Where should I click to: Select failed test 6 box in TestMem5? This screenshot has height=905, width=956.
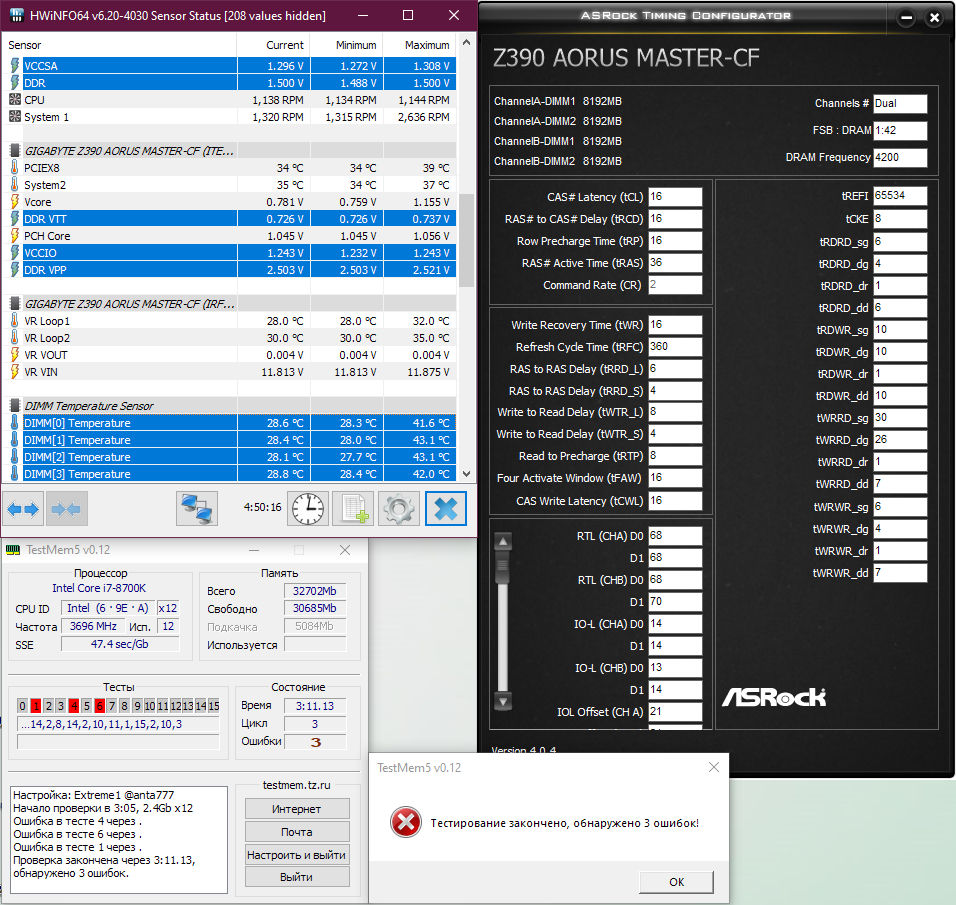pos(99,706)
